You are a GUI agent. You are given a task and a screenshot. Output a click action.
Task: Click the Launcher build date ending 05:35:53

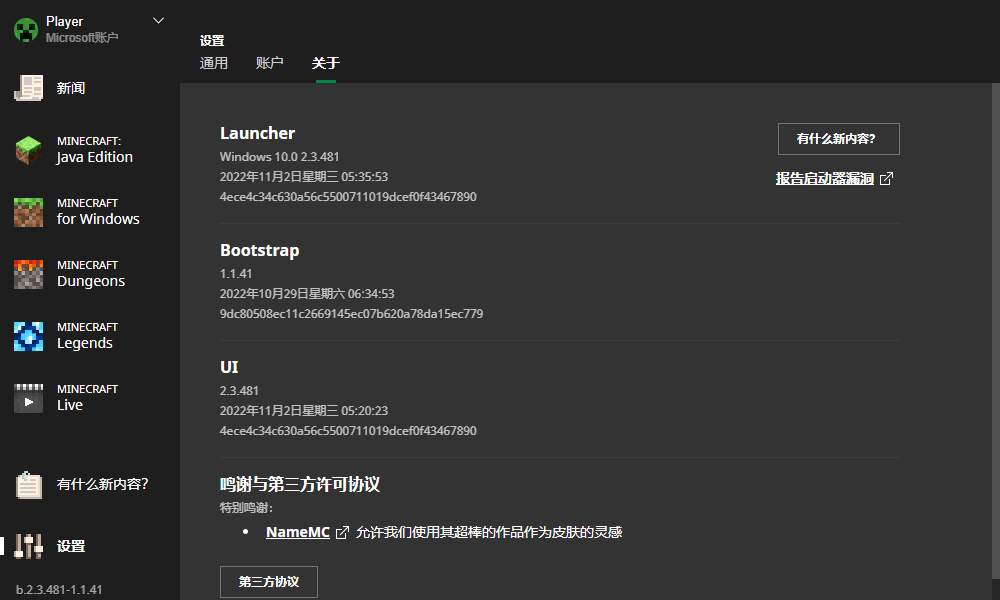304,177
